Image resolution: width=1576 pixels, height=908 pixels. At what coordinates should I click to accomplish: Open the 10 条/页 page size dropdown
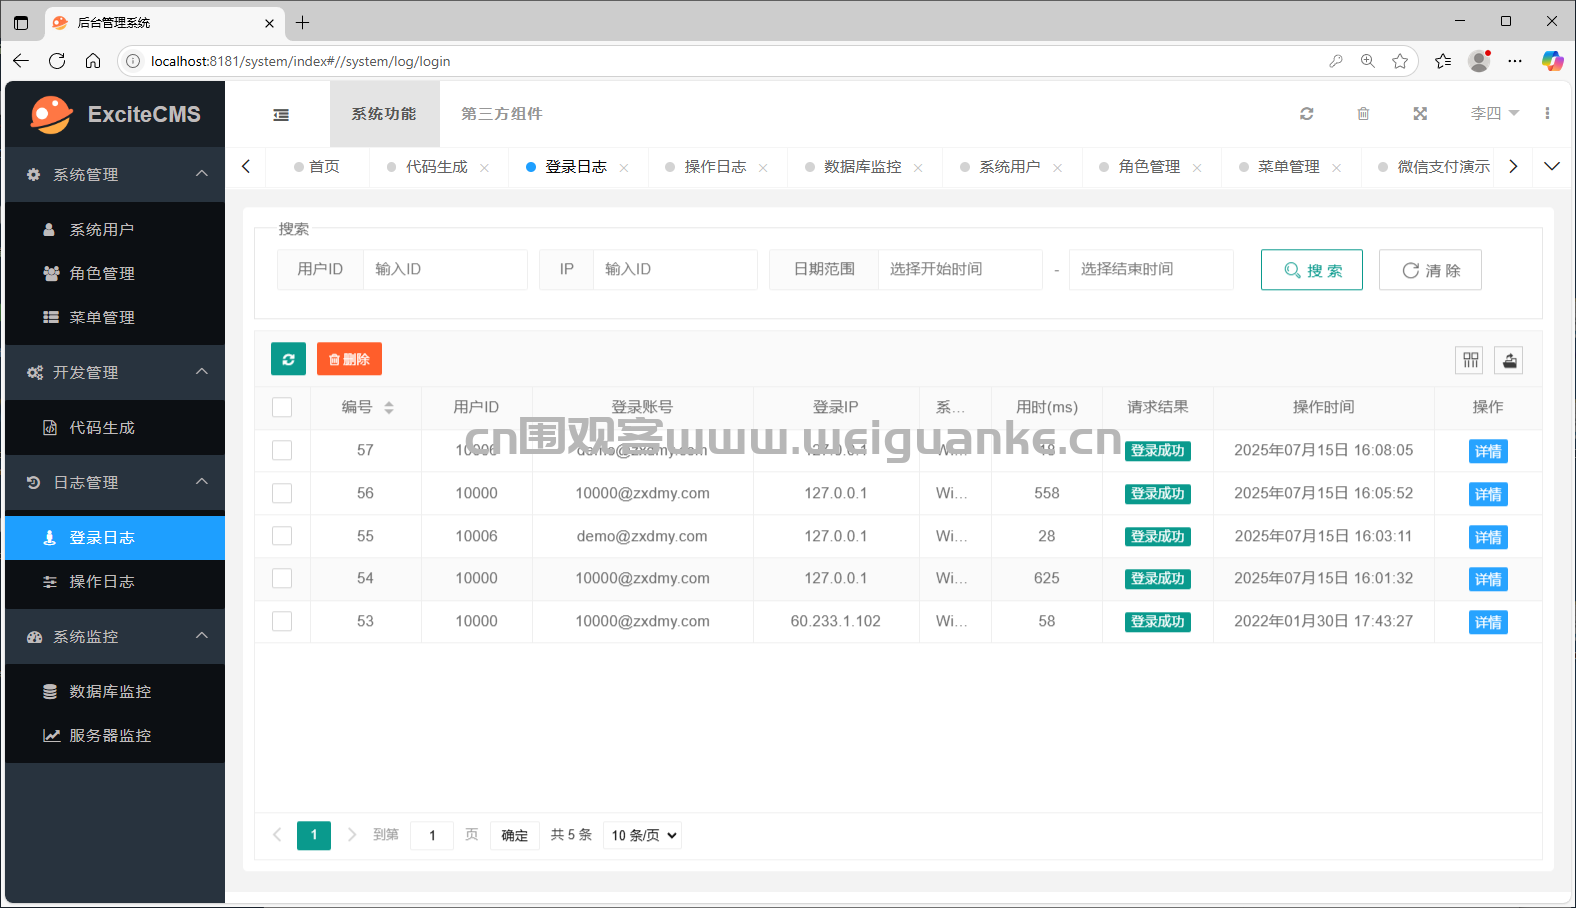(x=642, y=835)
